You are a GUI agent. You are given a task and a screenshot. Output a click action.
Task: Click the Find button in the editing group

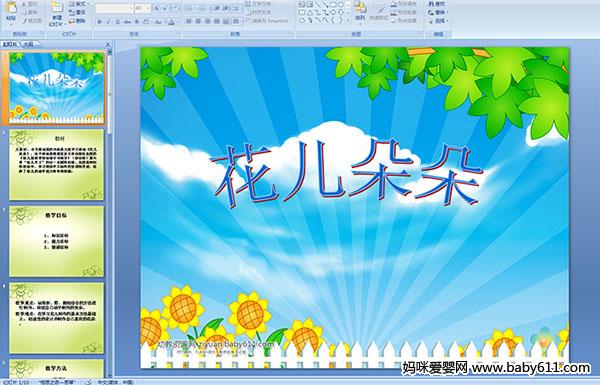437,4
